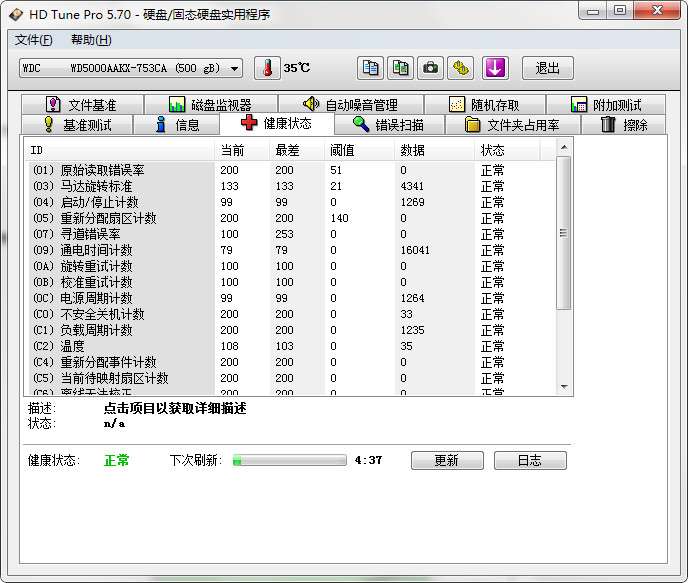
Task: Click the next refresh progress bar
Action: (289, 460)
